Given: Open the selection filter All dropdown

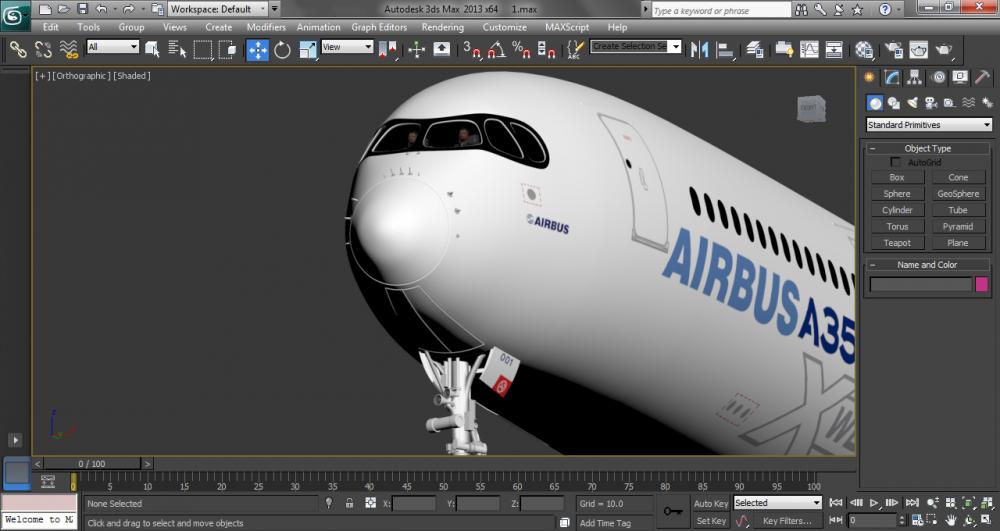Looking at the screenshot, I should pyautogui.click(x=113, y=47).
